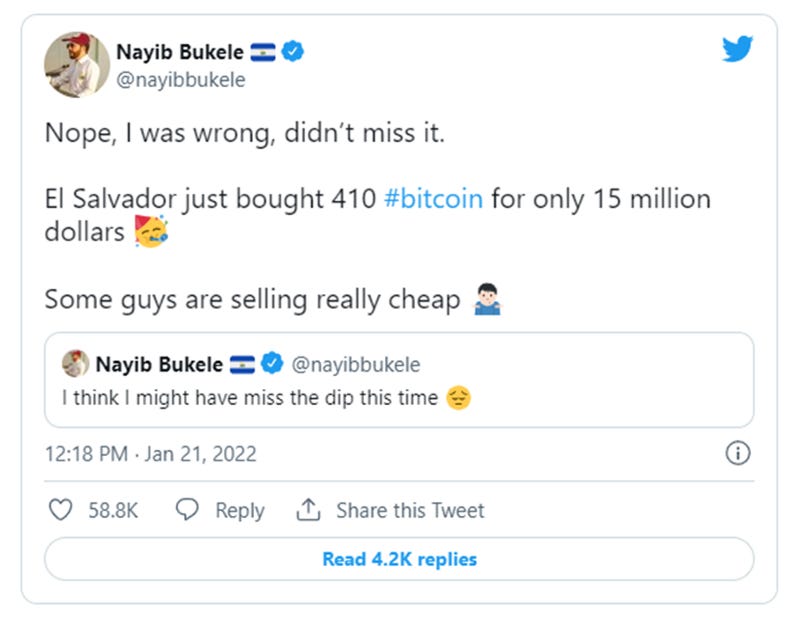Image resolution: width=800 pixels, height=618 pixels.
Task: Click the blue verified badge by main author
Action: click(293, 53)
